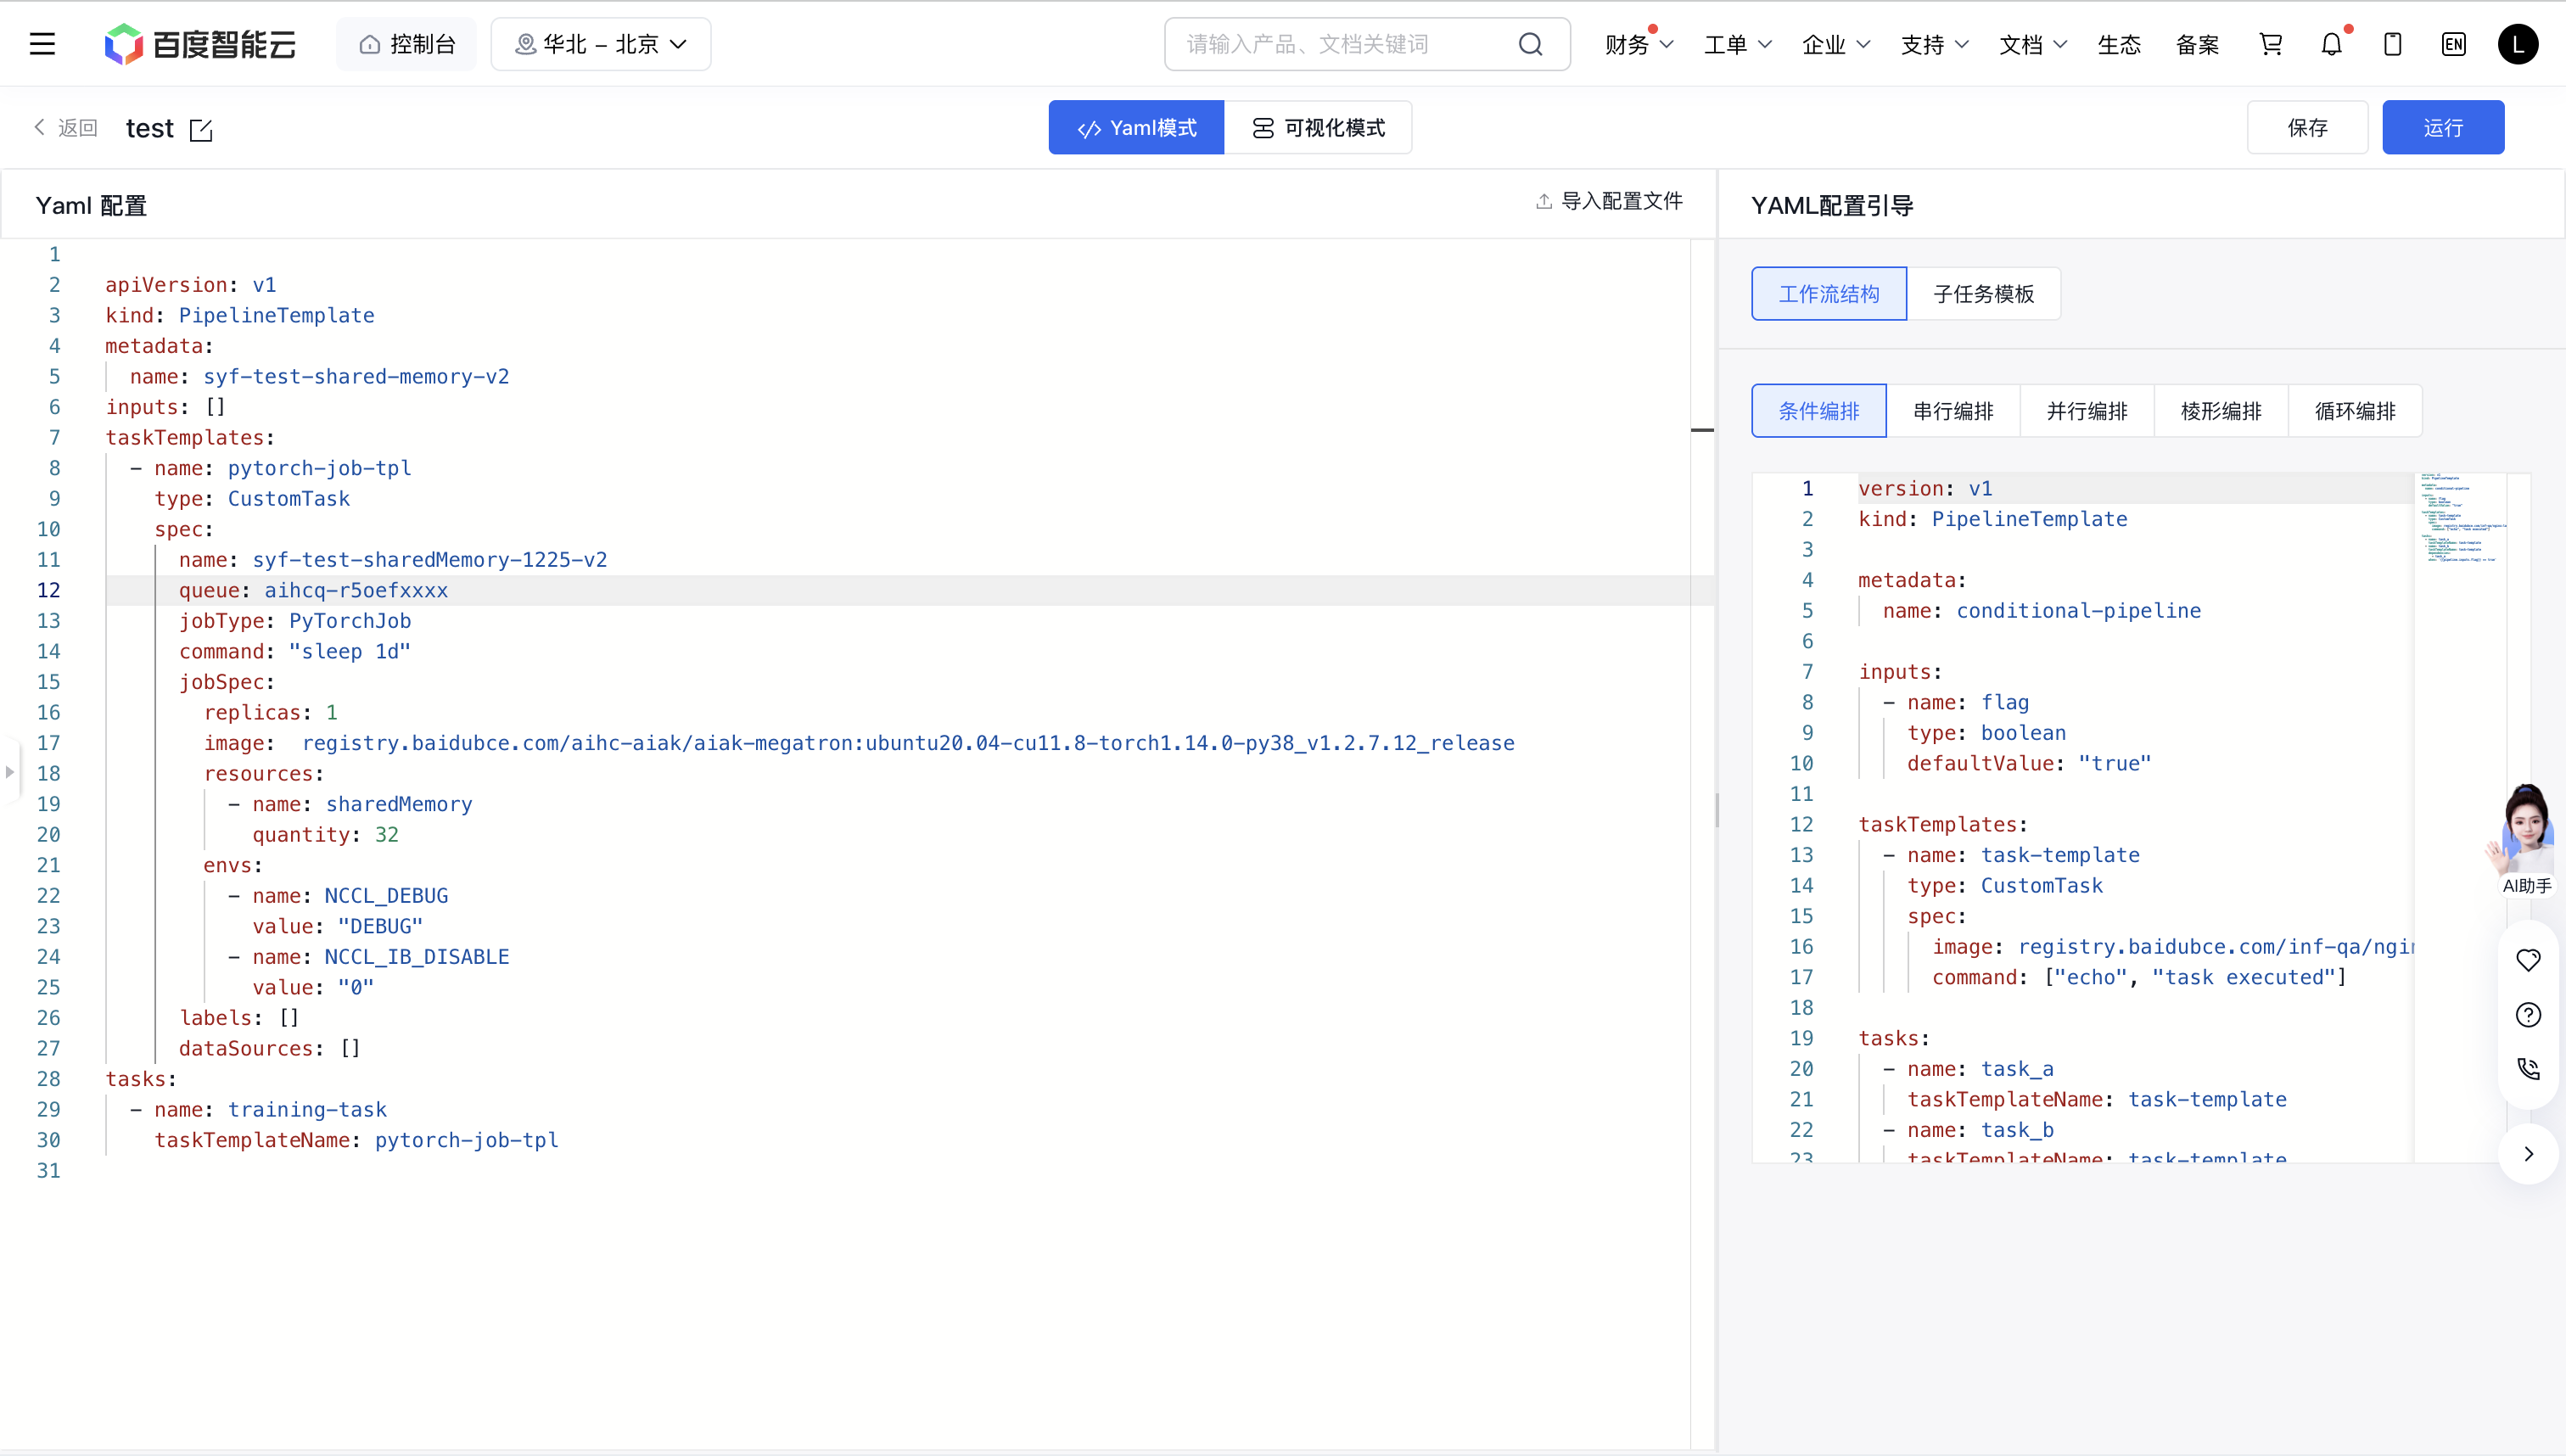Switch to 子任务模板 tab
Viewport: 2566px width, 1456px height.
pyautogui.click(x=1983, y=294)
